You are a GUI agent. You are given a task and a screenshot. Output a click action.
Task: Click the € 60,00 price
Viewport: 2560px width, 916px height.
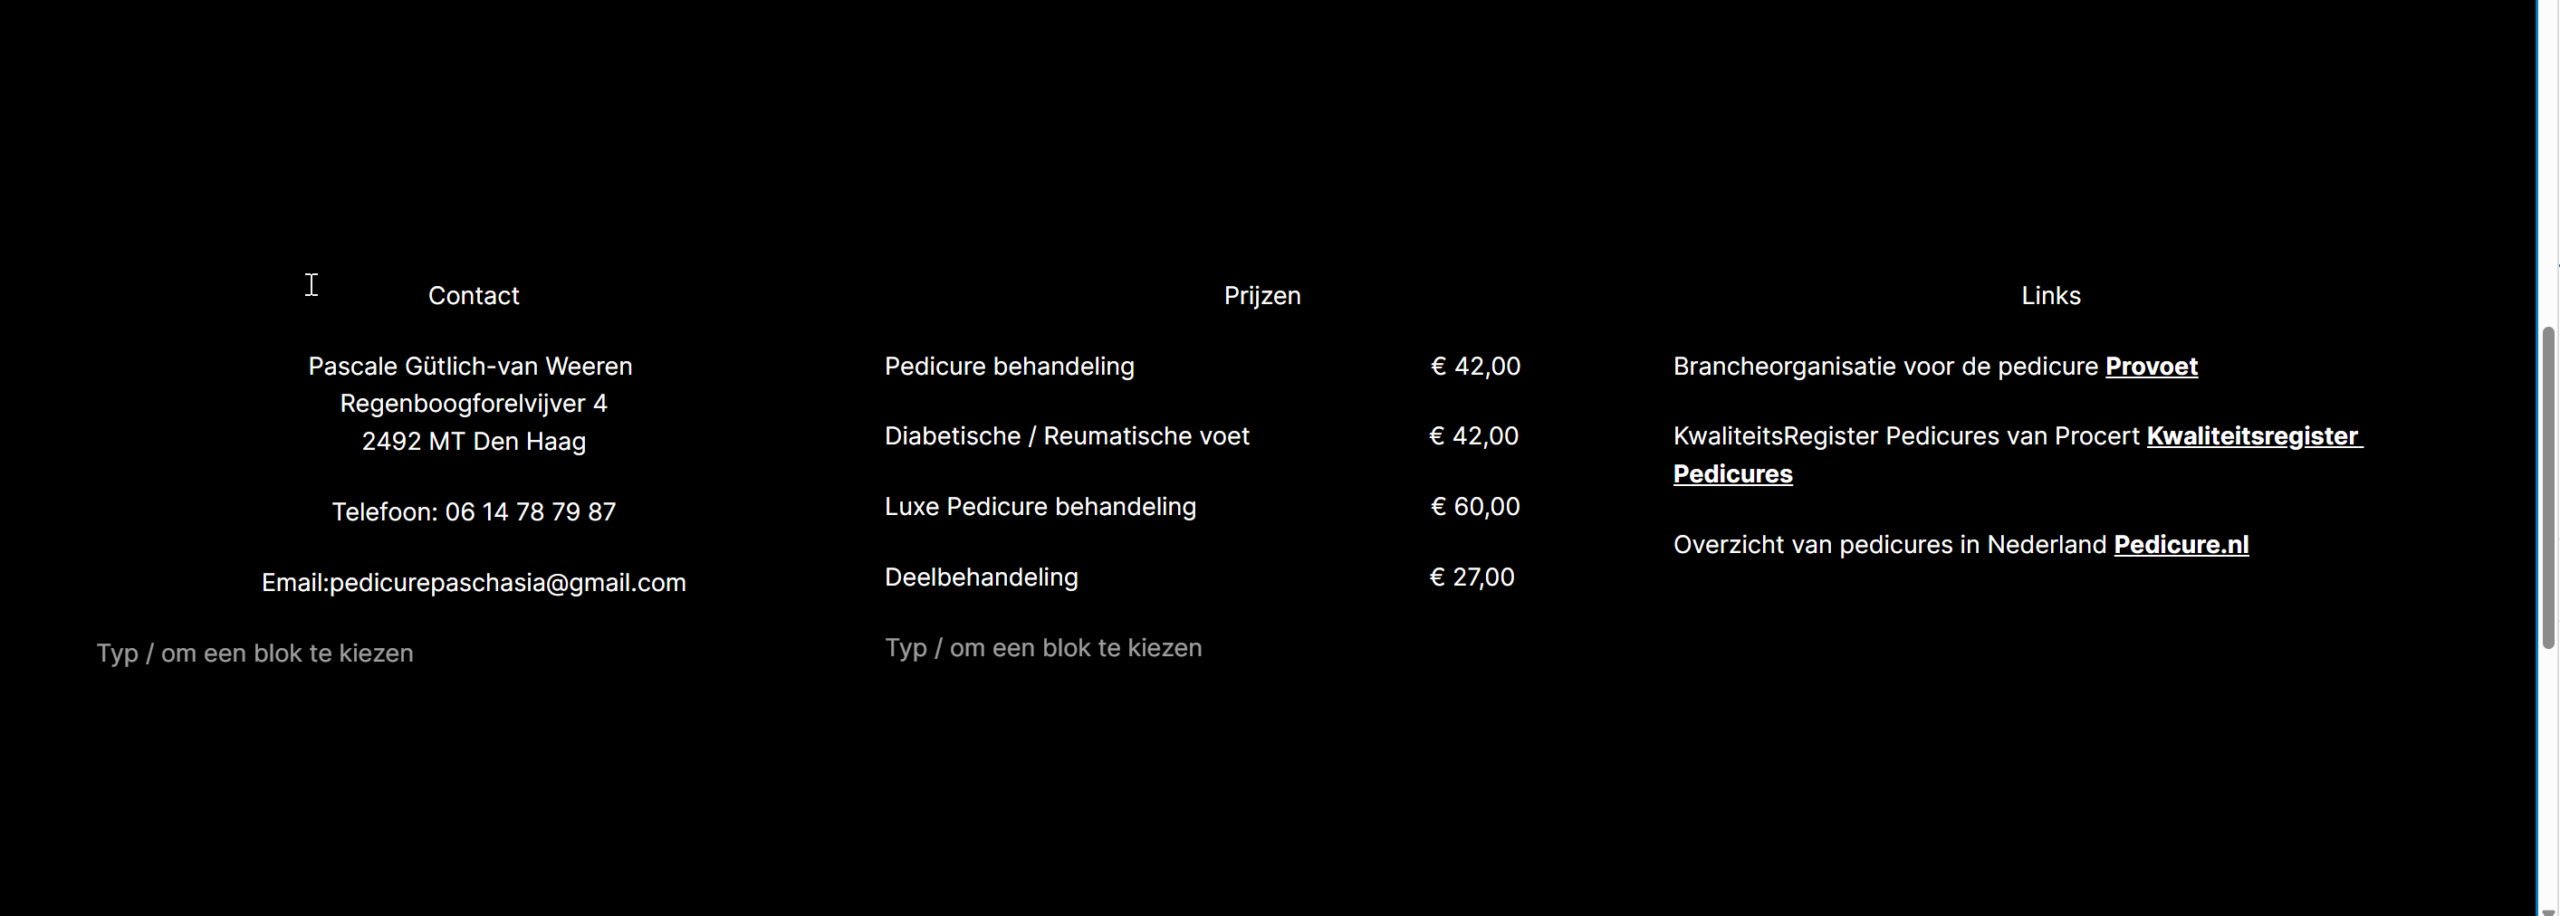click(x=1475, y=507)
